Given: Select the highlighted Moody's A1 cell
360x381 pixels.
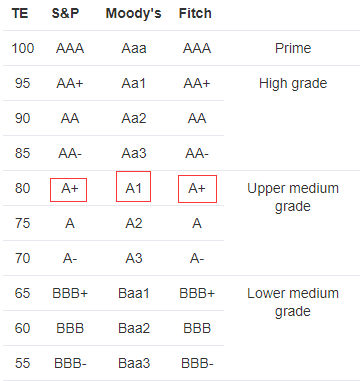Looking at the screenshot, I should pos(134,187).
